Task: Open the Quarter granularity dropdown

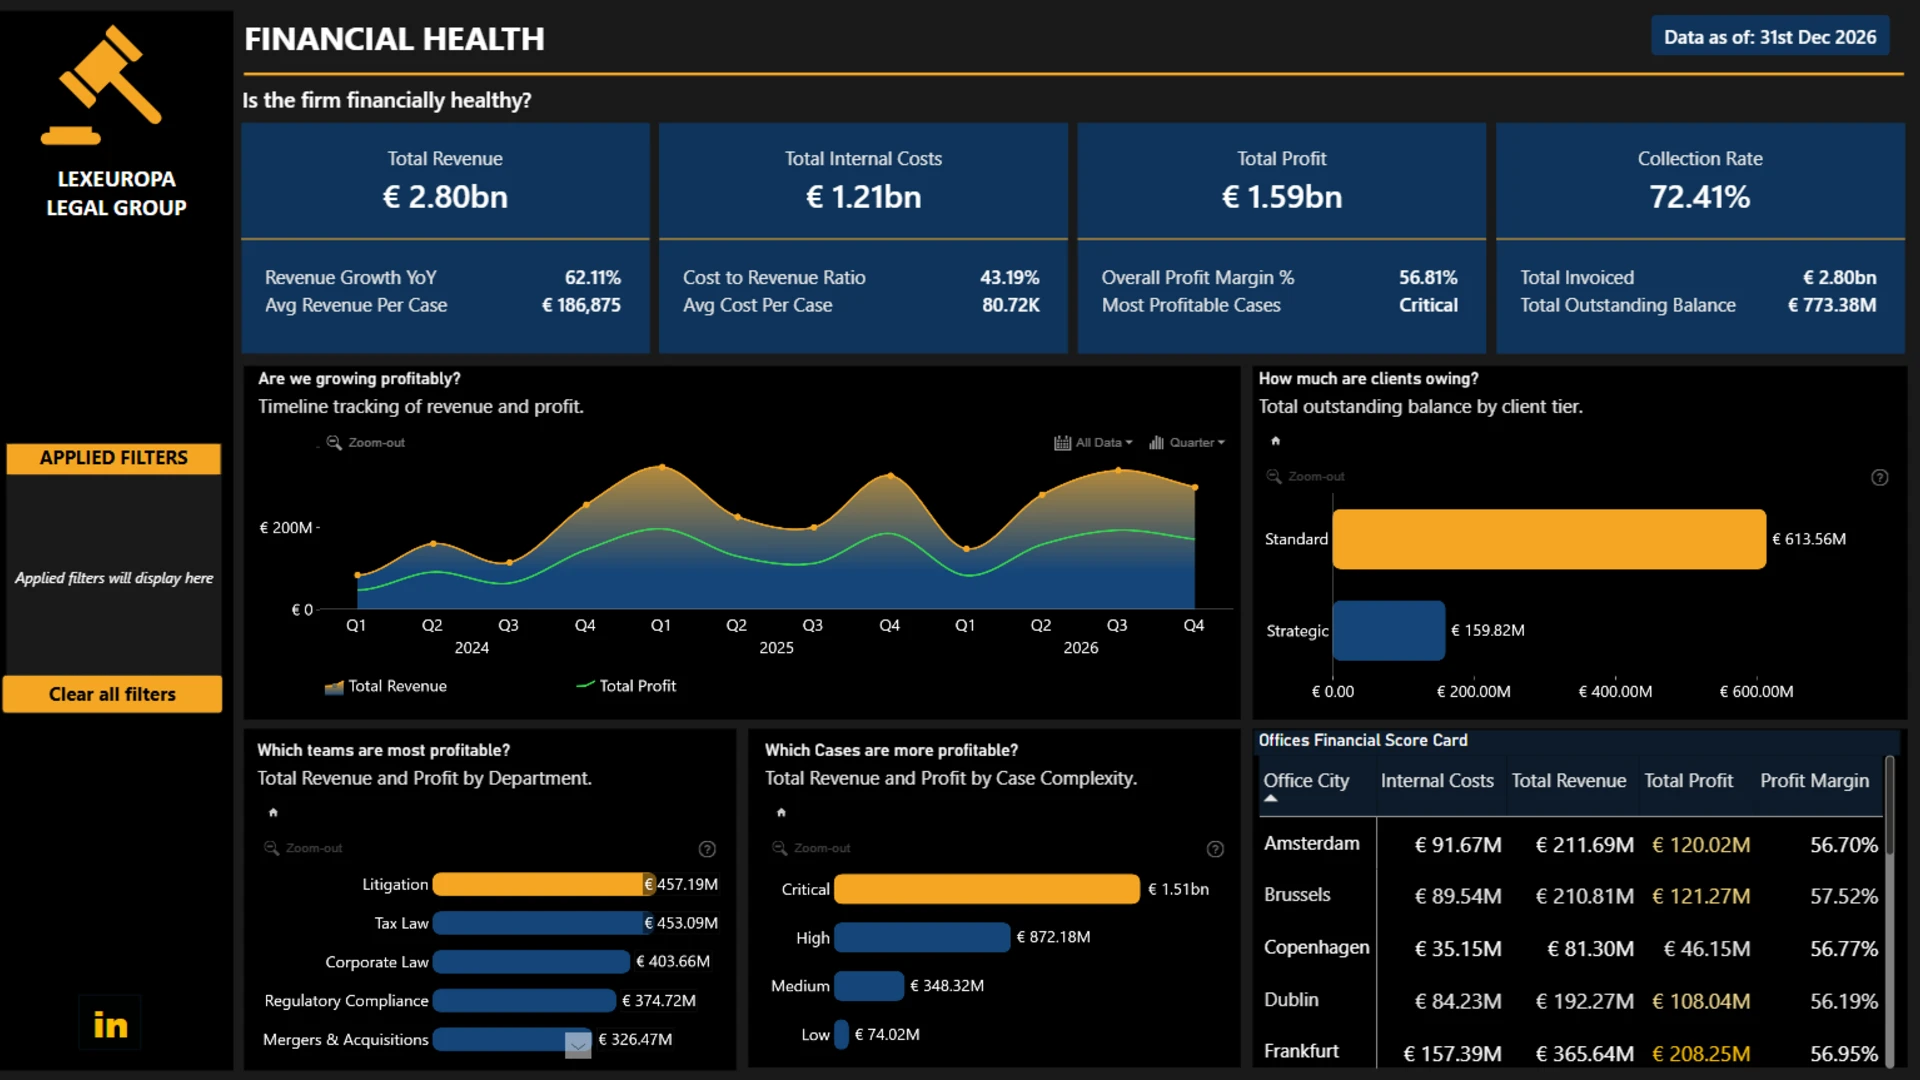Action: (1187, 442)
